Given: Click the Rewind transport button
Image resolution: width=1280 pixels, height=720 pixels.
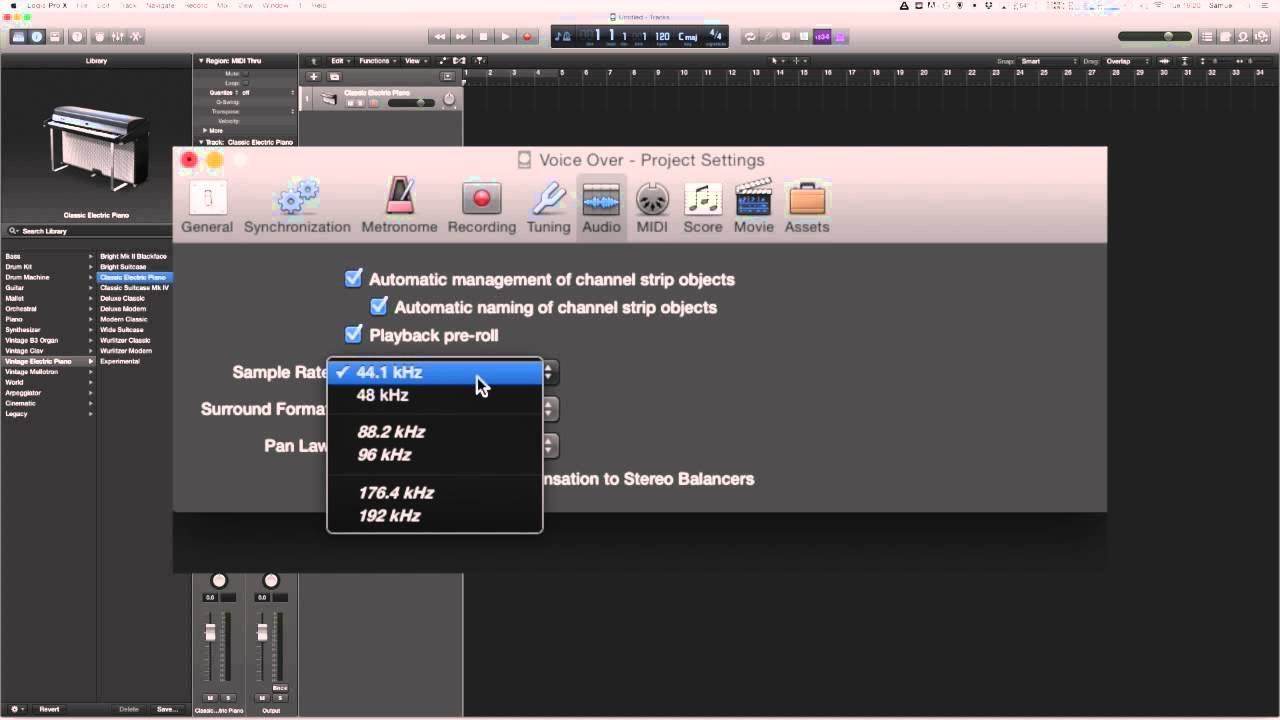Looking at the screenshot, I should 439,37.
